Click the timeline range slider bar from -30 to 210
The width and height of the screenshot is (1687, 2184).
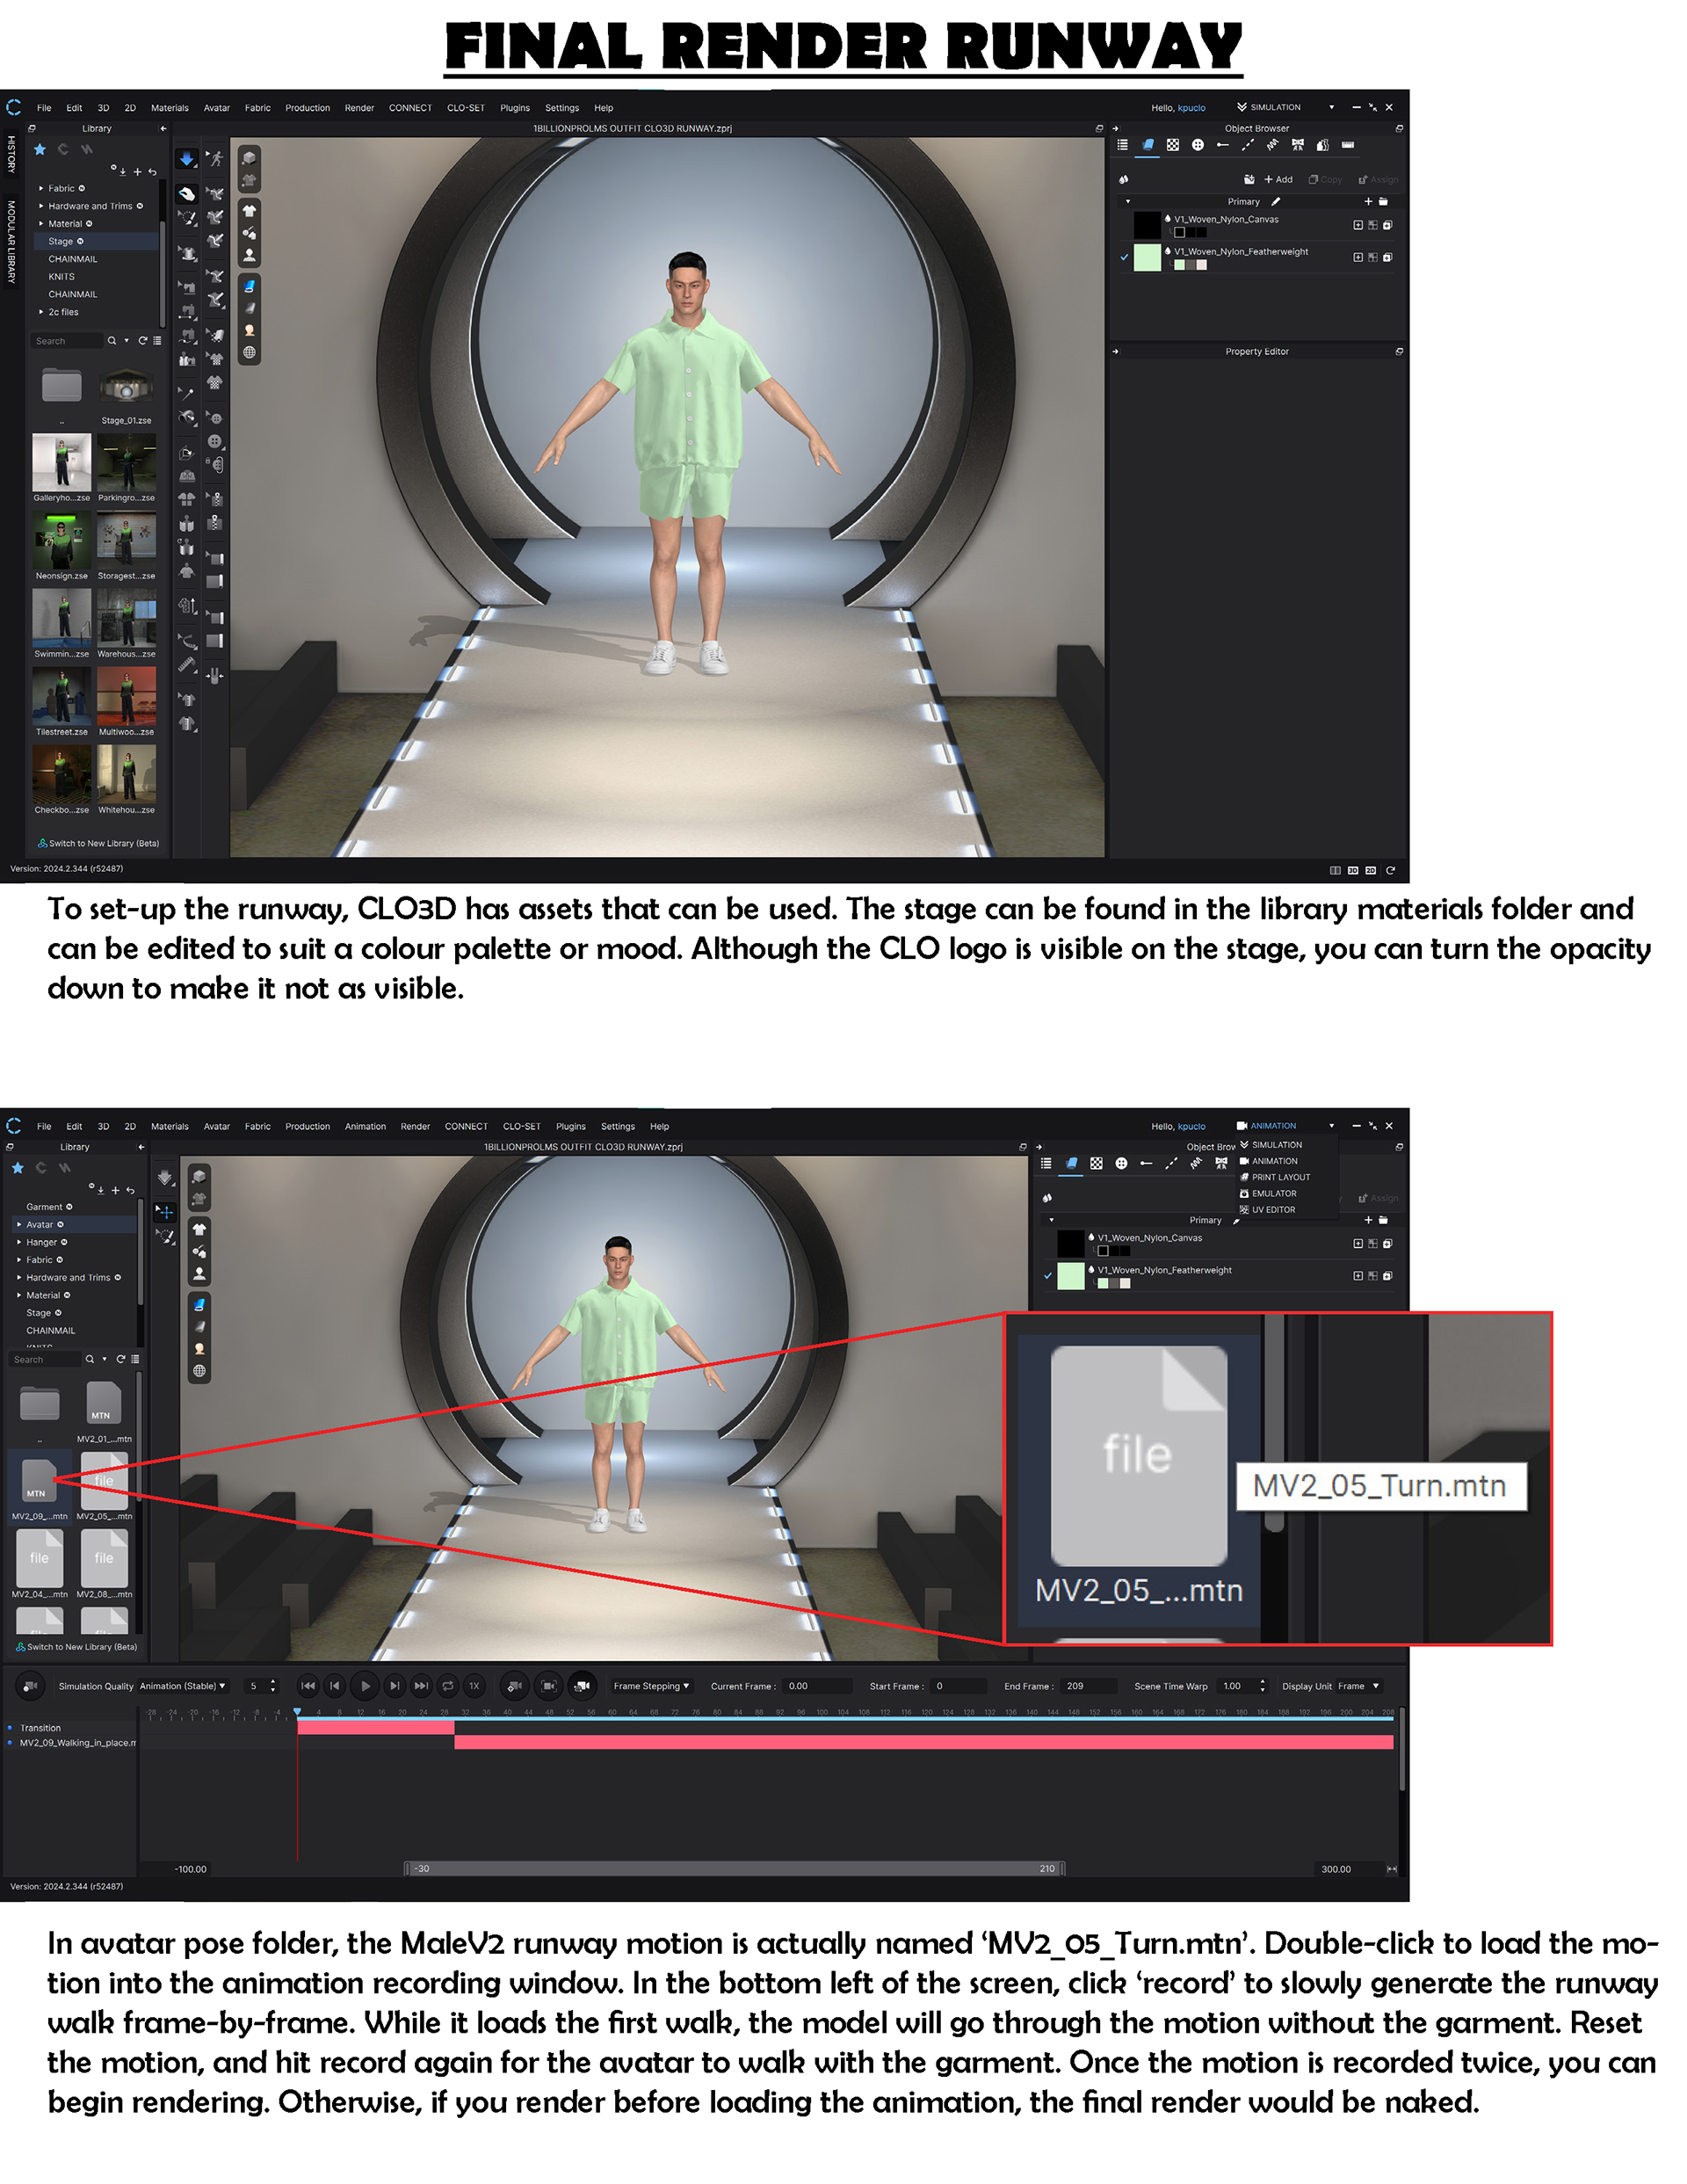(x=735, y=1869)
